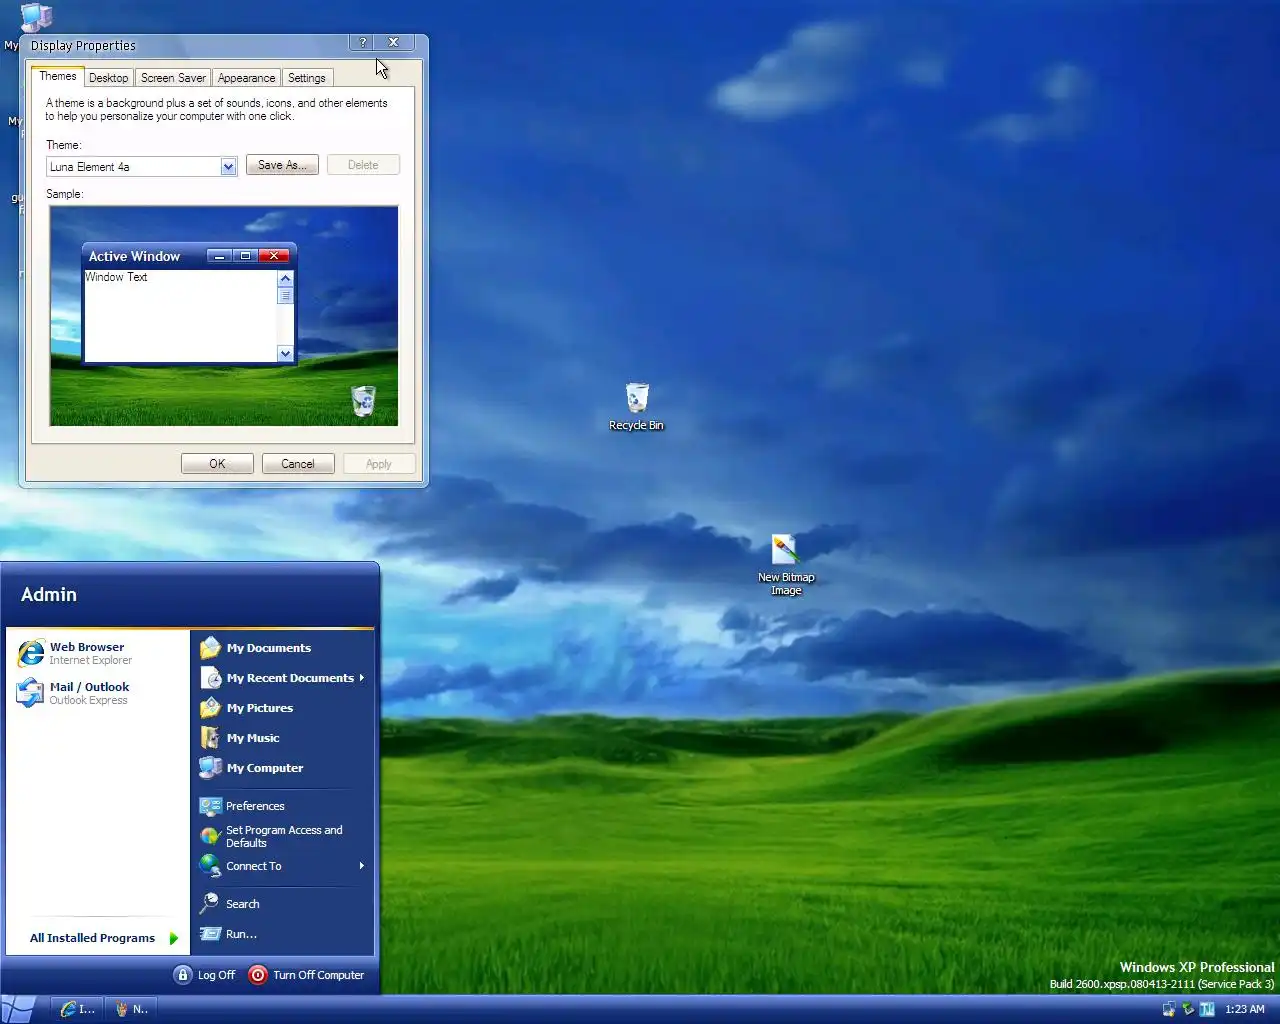Switch to the Appearance tab
This screenshot has width=1280, height=1024.
click(x=246, y=78)
